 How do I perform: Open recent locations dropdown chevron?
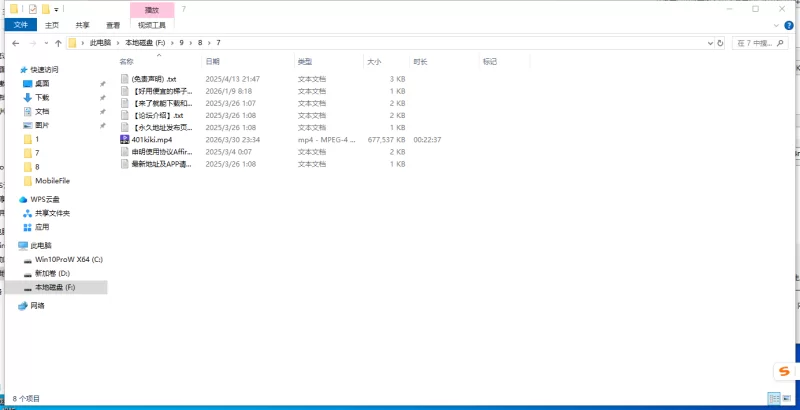click(x=46, y=43)
